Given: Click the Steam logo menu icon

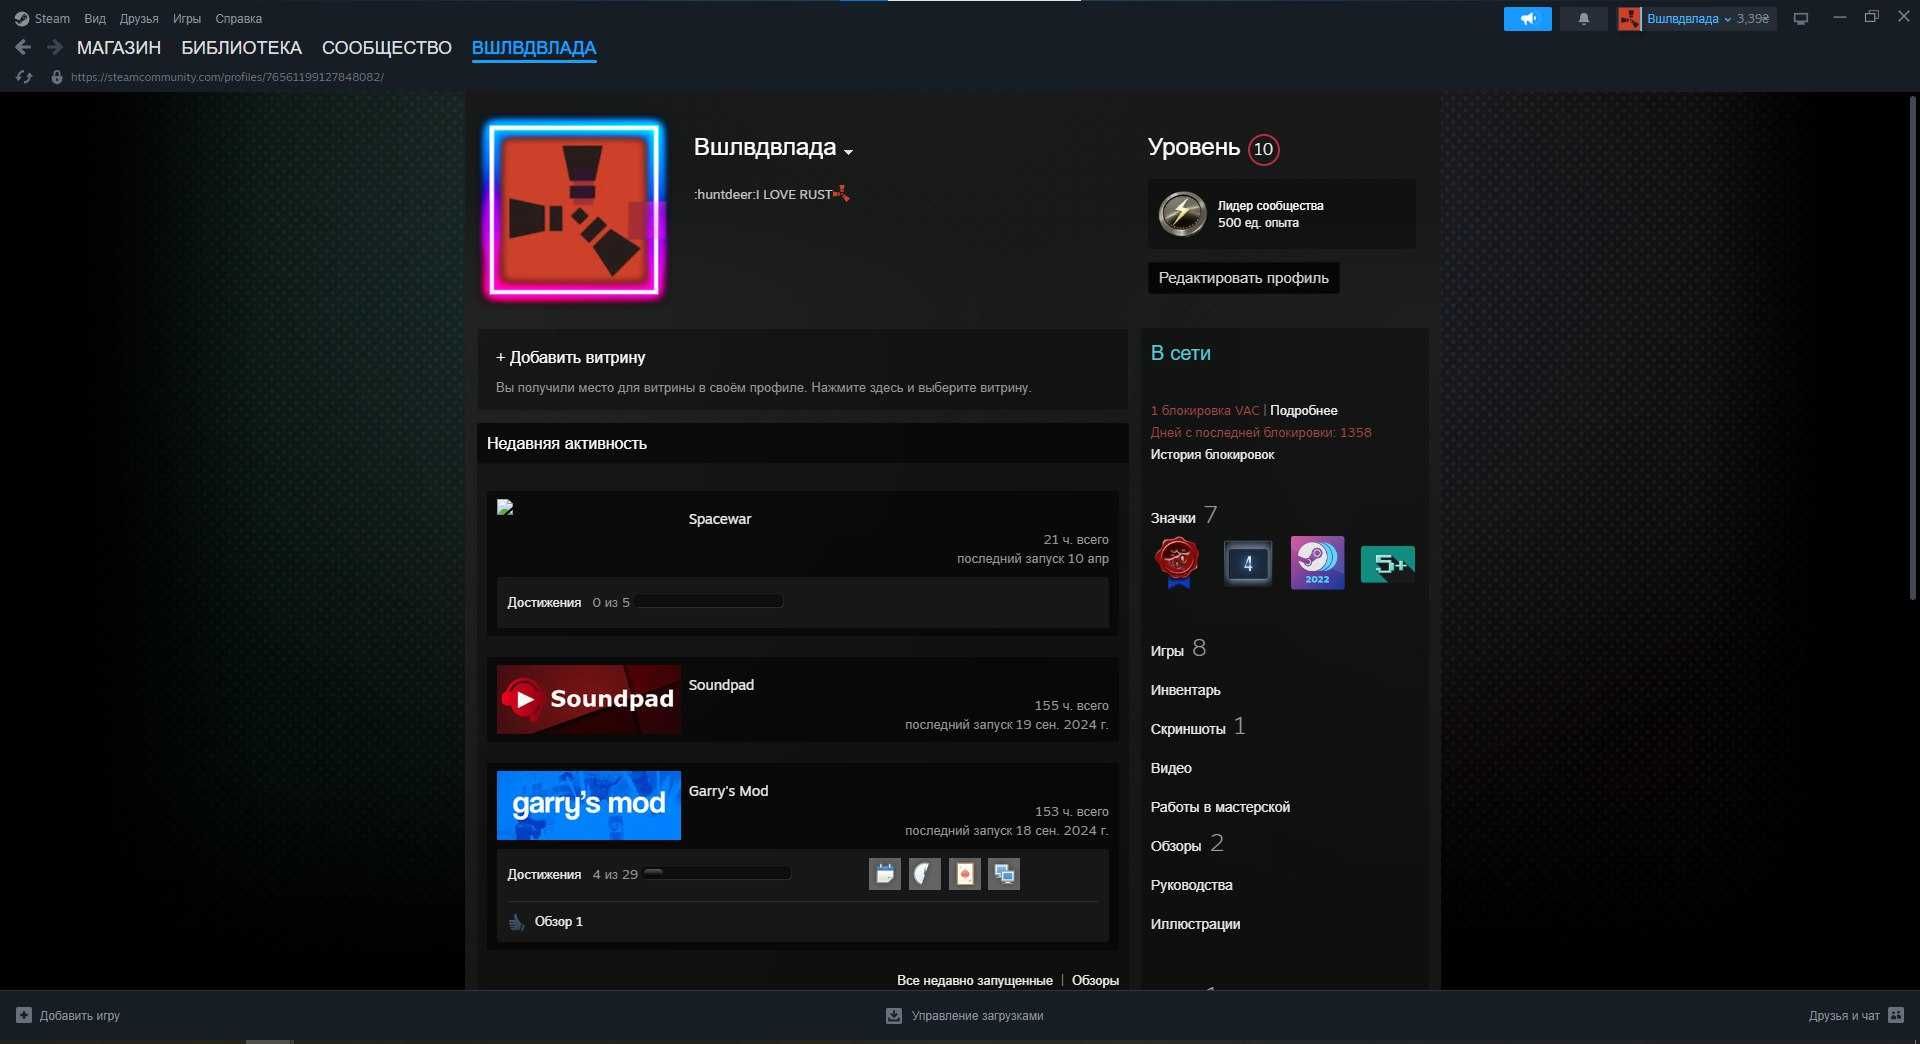Looking at the screenshot, I should click(x=22, y=19).
